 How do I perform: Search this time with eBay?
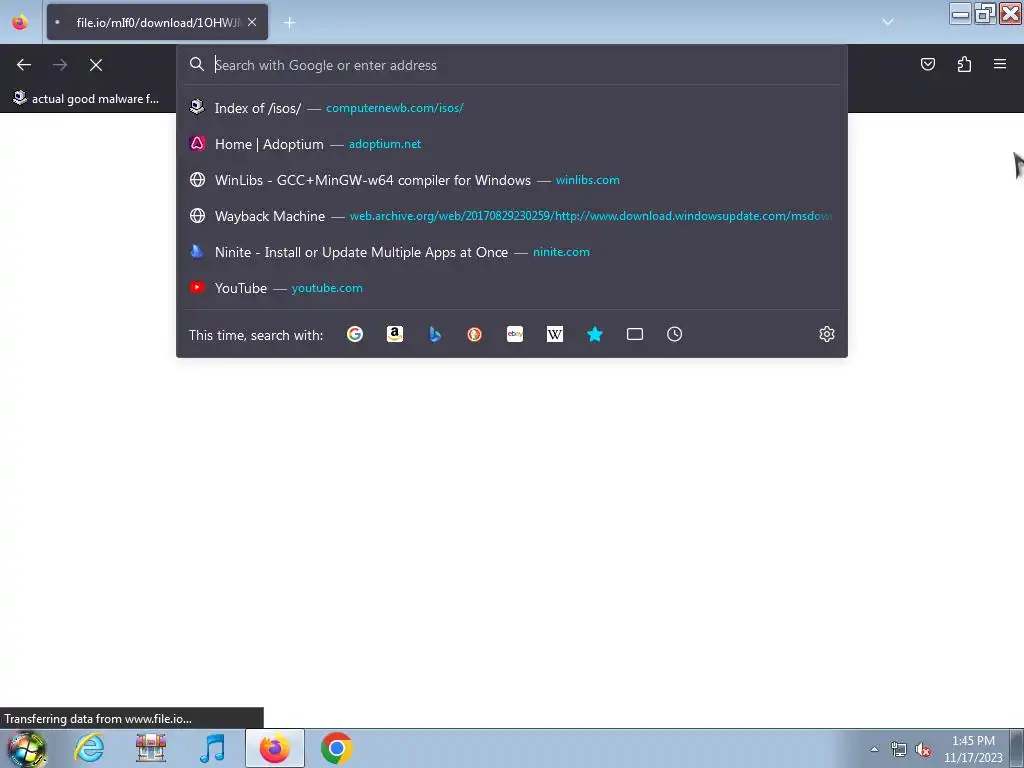pos(515,334)
